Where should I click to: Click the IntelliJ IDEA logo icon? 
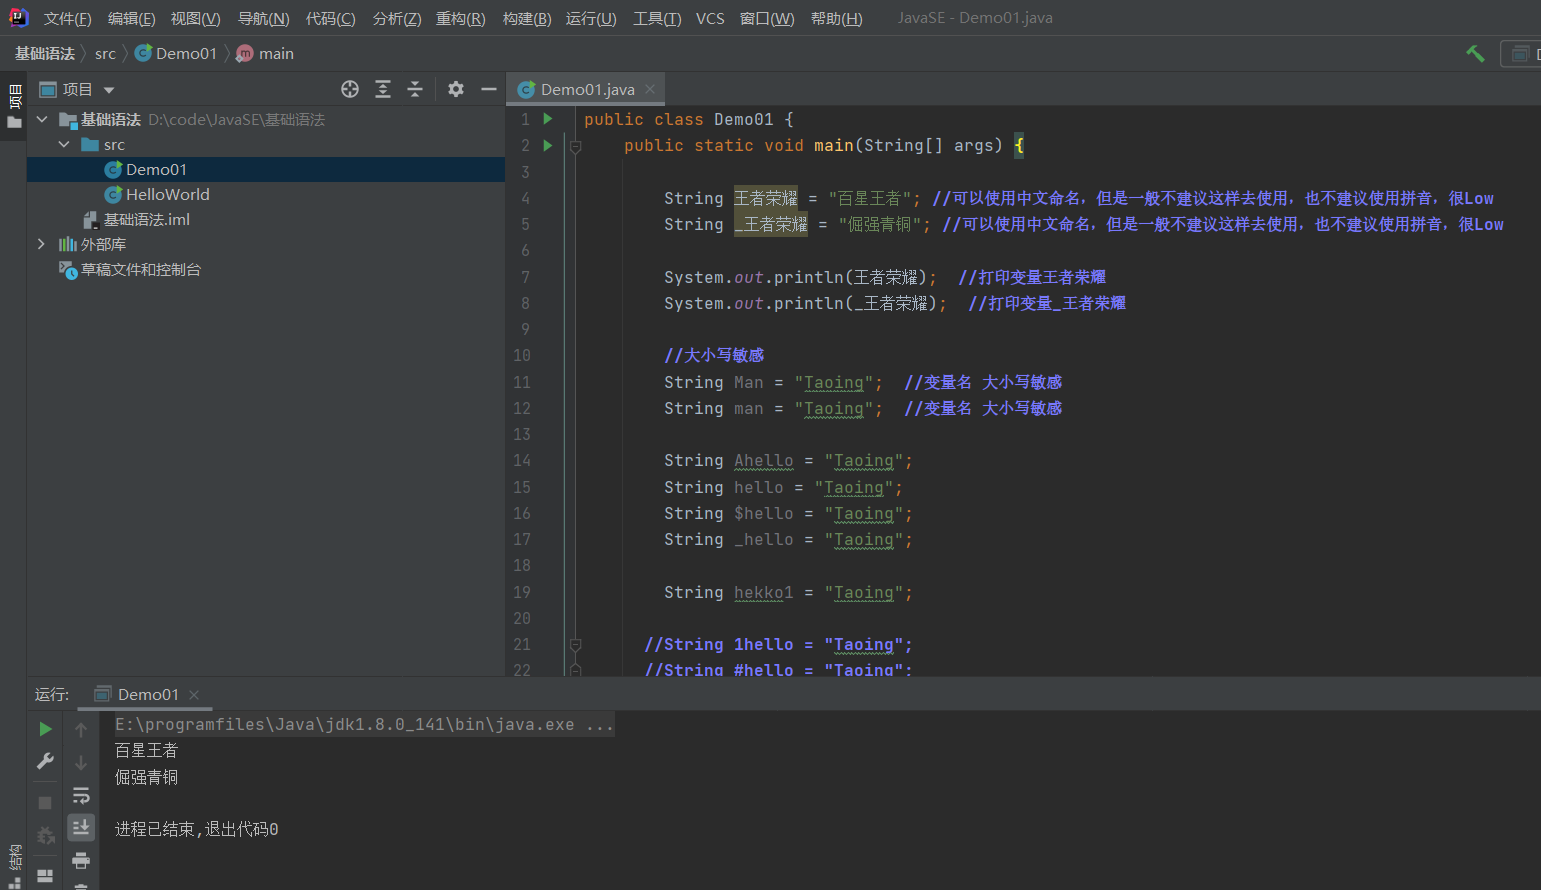click(18, 17)
